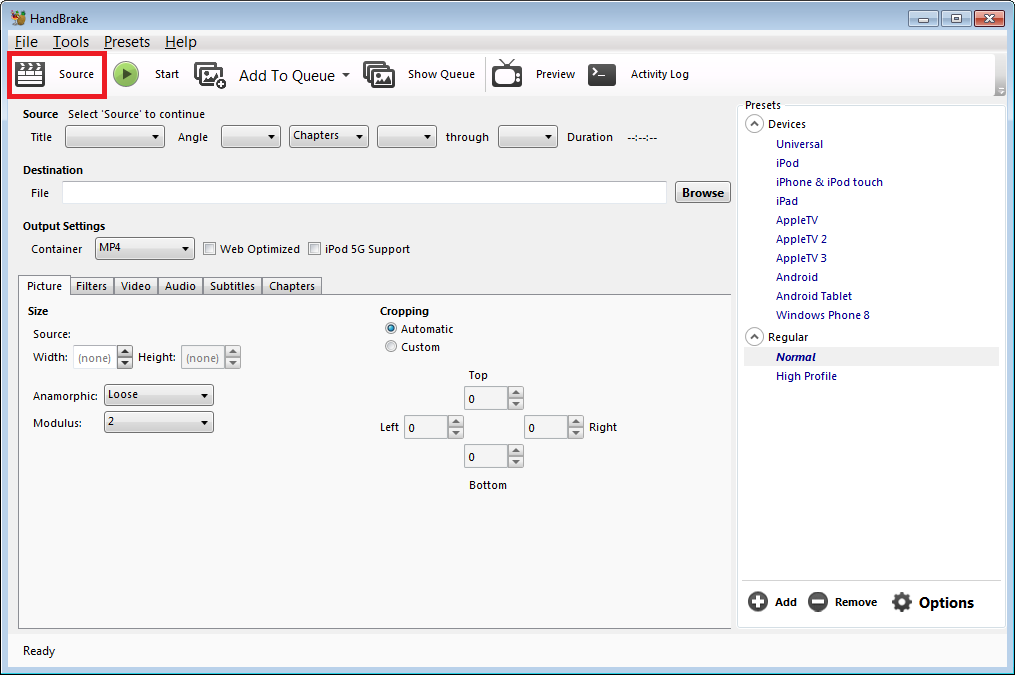
Task: Collapse the Regular presets group
Action: click(x=755, y=337)
